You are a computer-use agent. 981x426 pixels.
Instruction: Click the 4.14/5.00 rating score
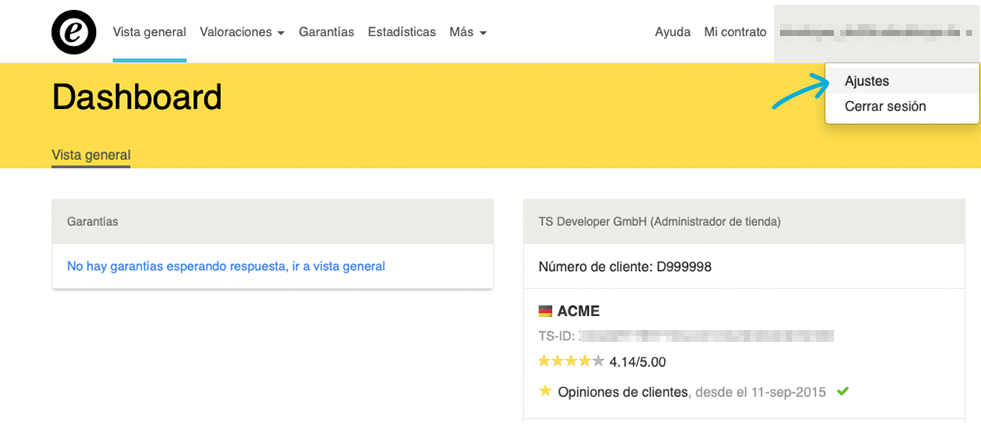(637, 362)
